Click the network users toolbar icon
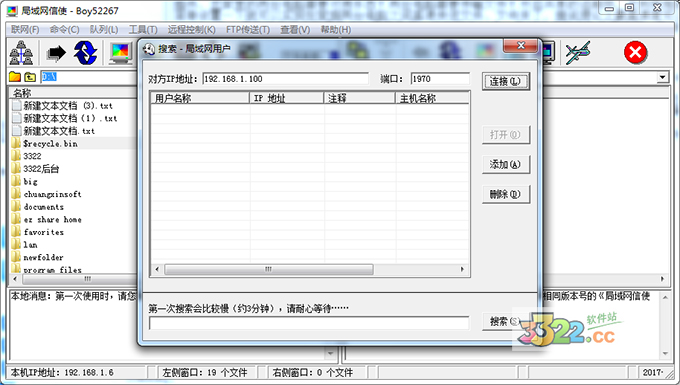Screen dimensions: 680x385 coord(21,52)
